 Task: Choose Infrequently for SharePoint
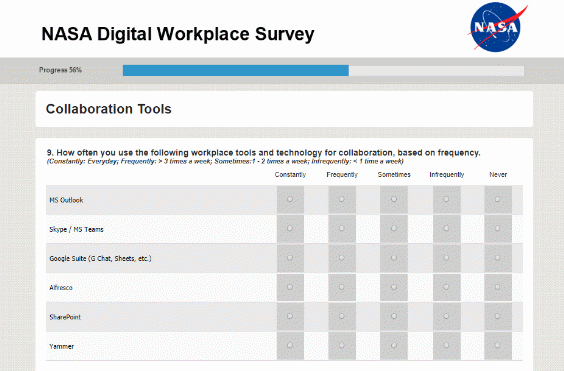pyautogui.click(x=446, y=316)
